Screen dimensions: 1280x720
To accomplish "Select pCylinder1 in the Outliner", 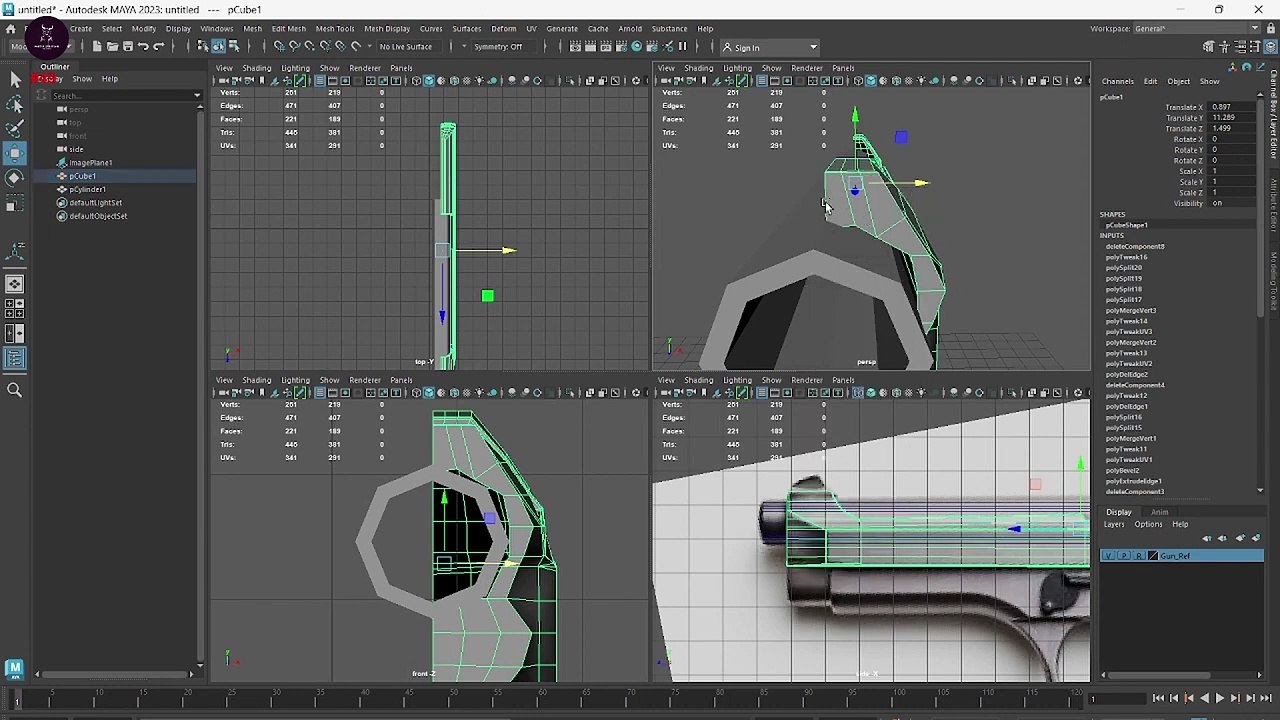I will coord(88,189).
